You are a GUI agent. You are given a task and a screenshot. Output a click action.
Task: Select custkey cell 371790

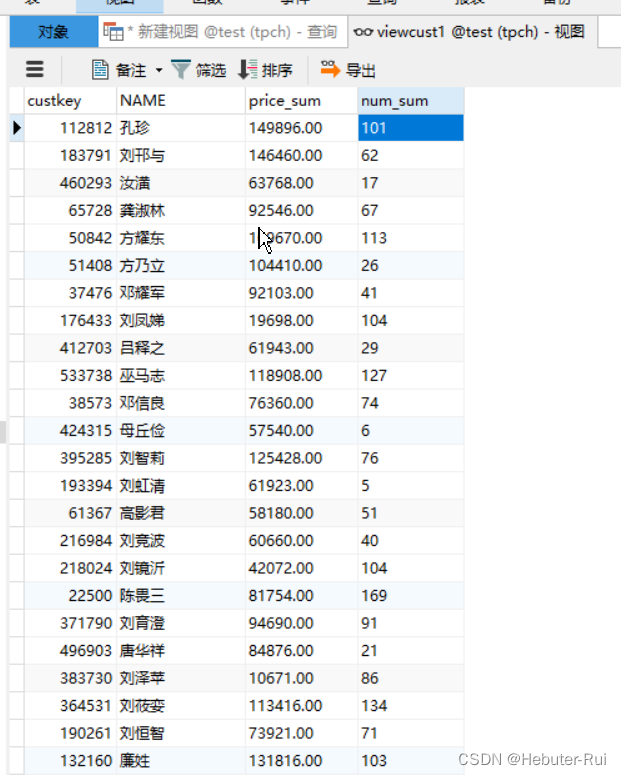[70, 623]
